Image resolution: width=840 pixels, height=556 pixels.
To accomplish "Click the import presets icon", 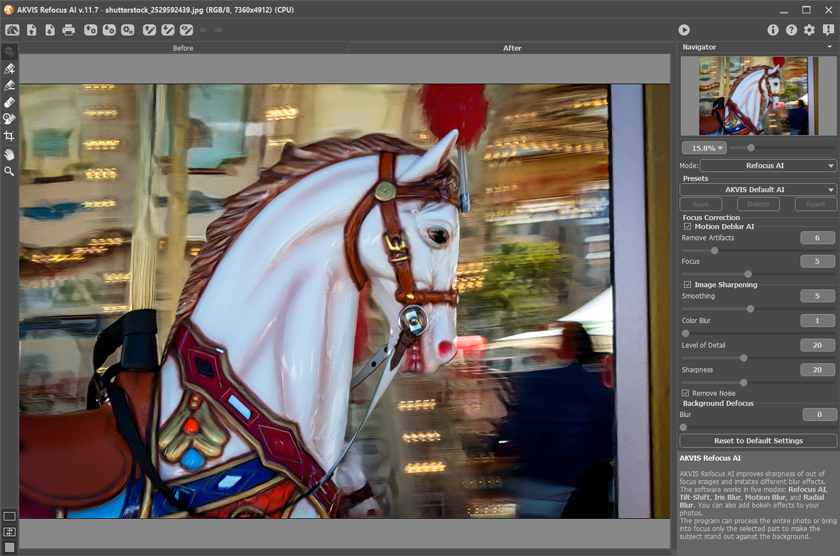I will (91, 30).
